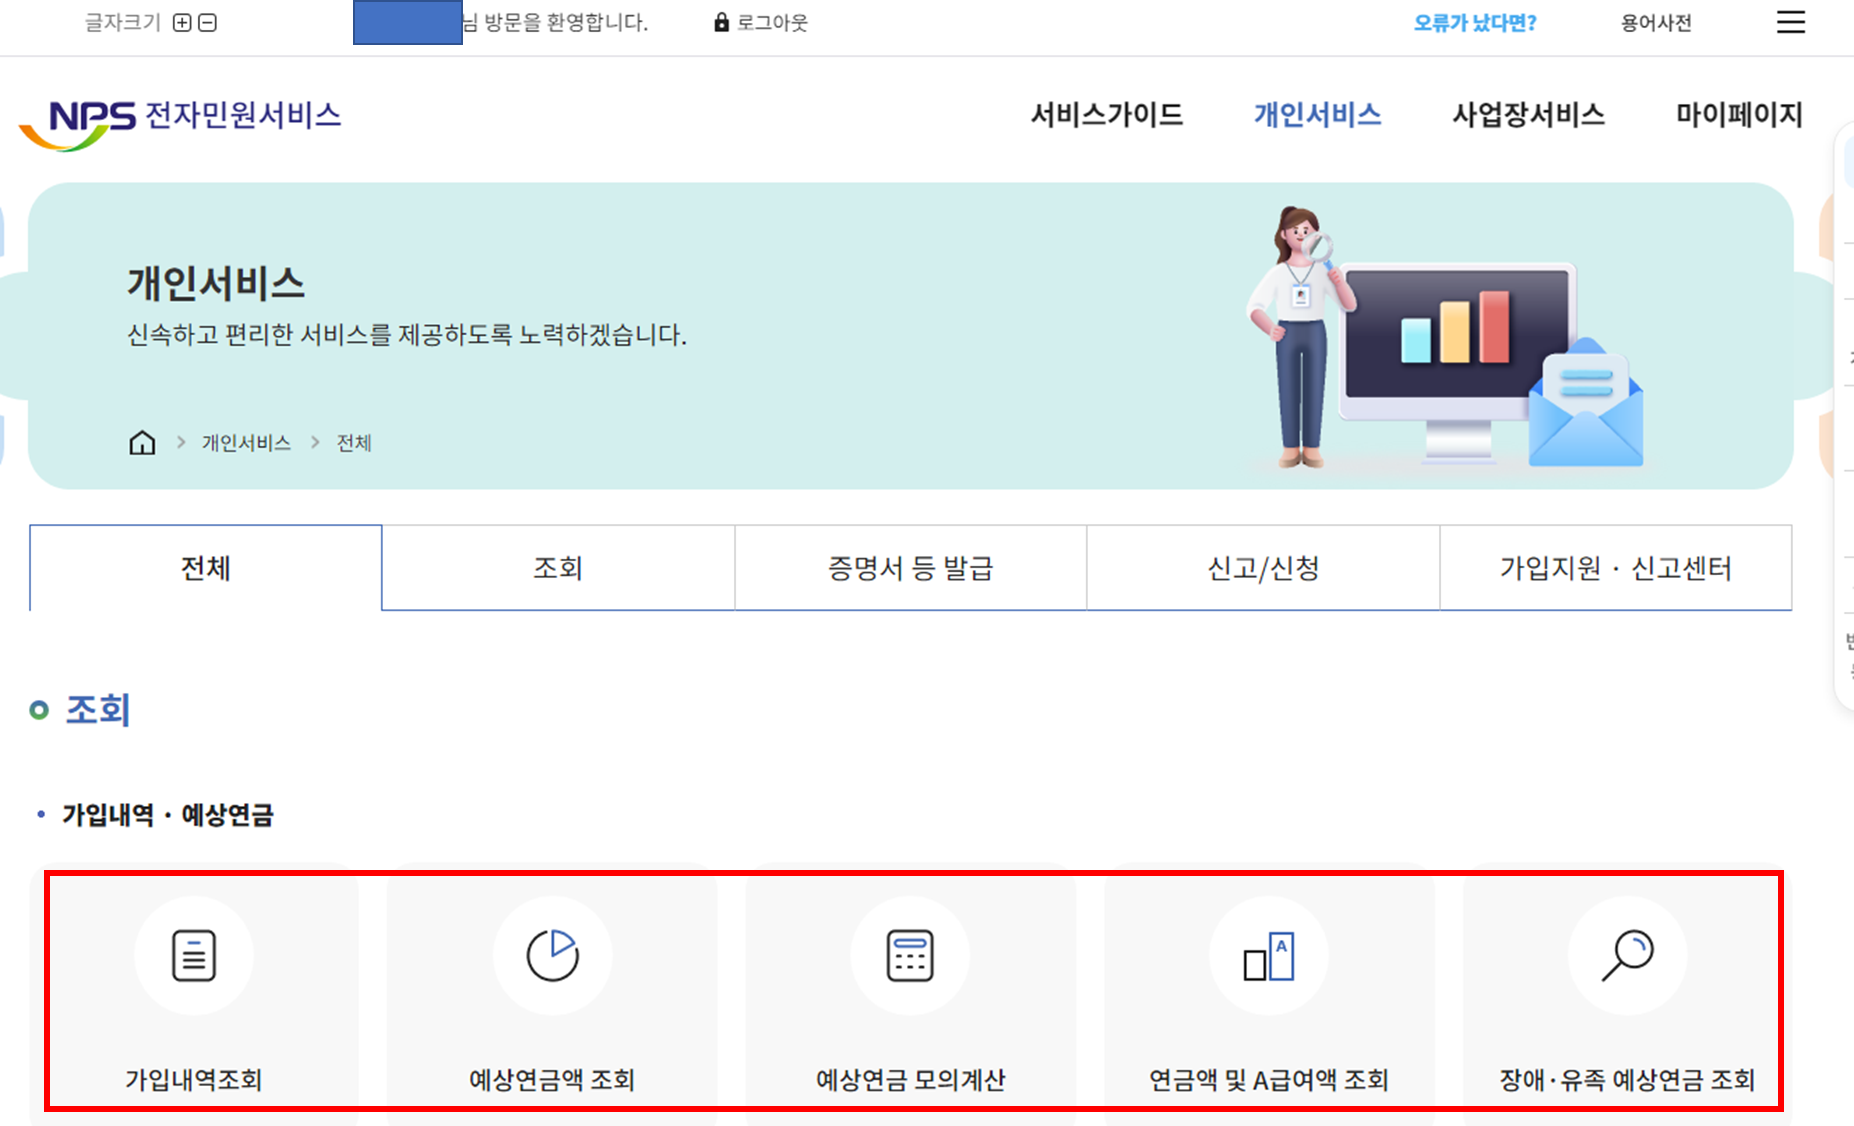Open the hamburger menu

click(1790, 23)
